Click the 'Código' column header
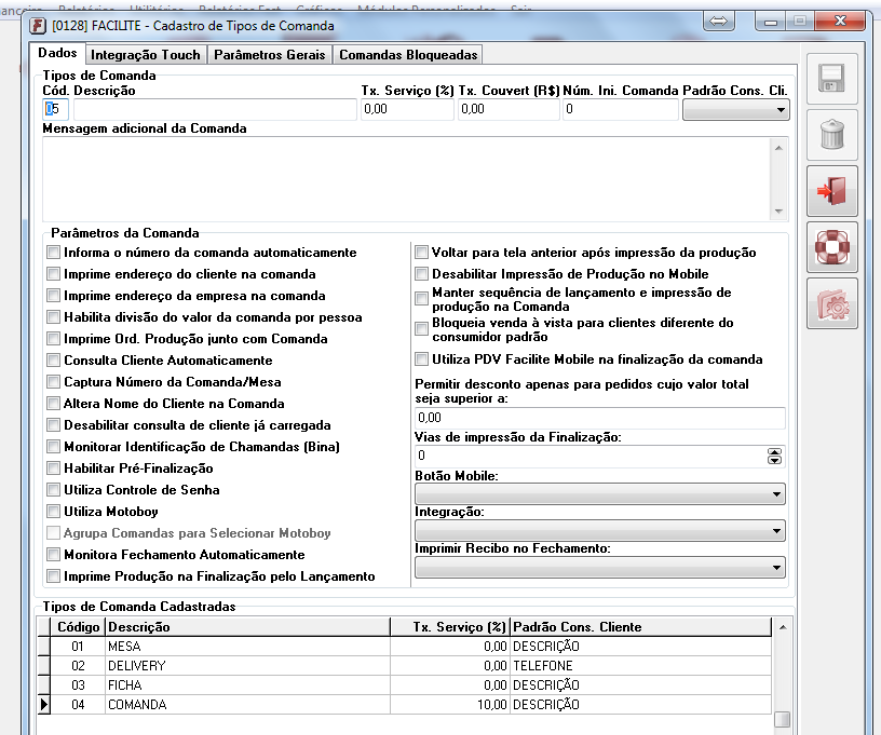Viewport: 881px width, 735px height. pyautogui.click(x=78, y=627)
